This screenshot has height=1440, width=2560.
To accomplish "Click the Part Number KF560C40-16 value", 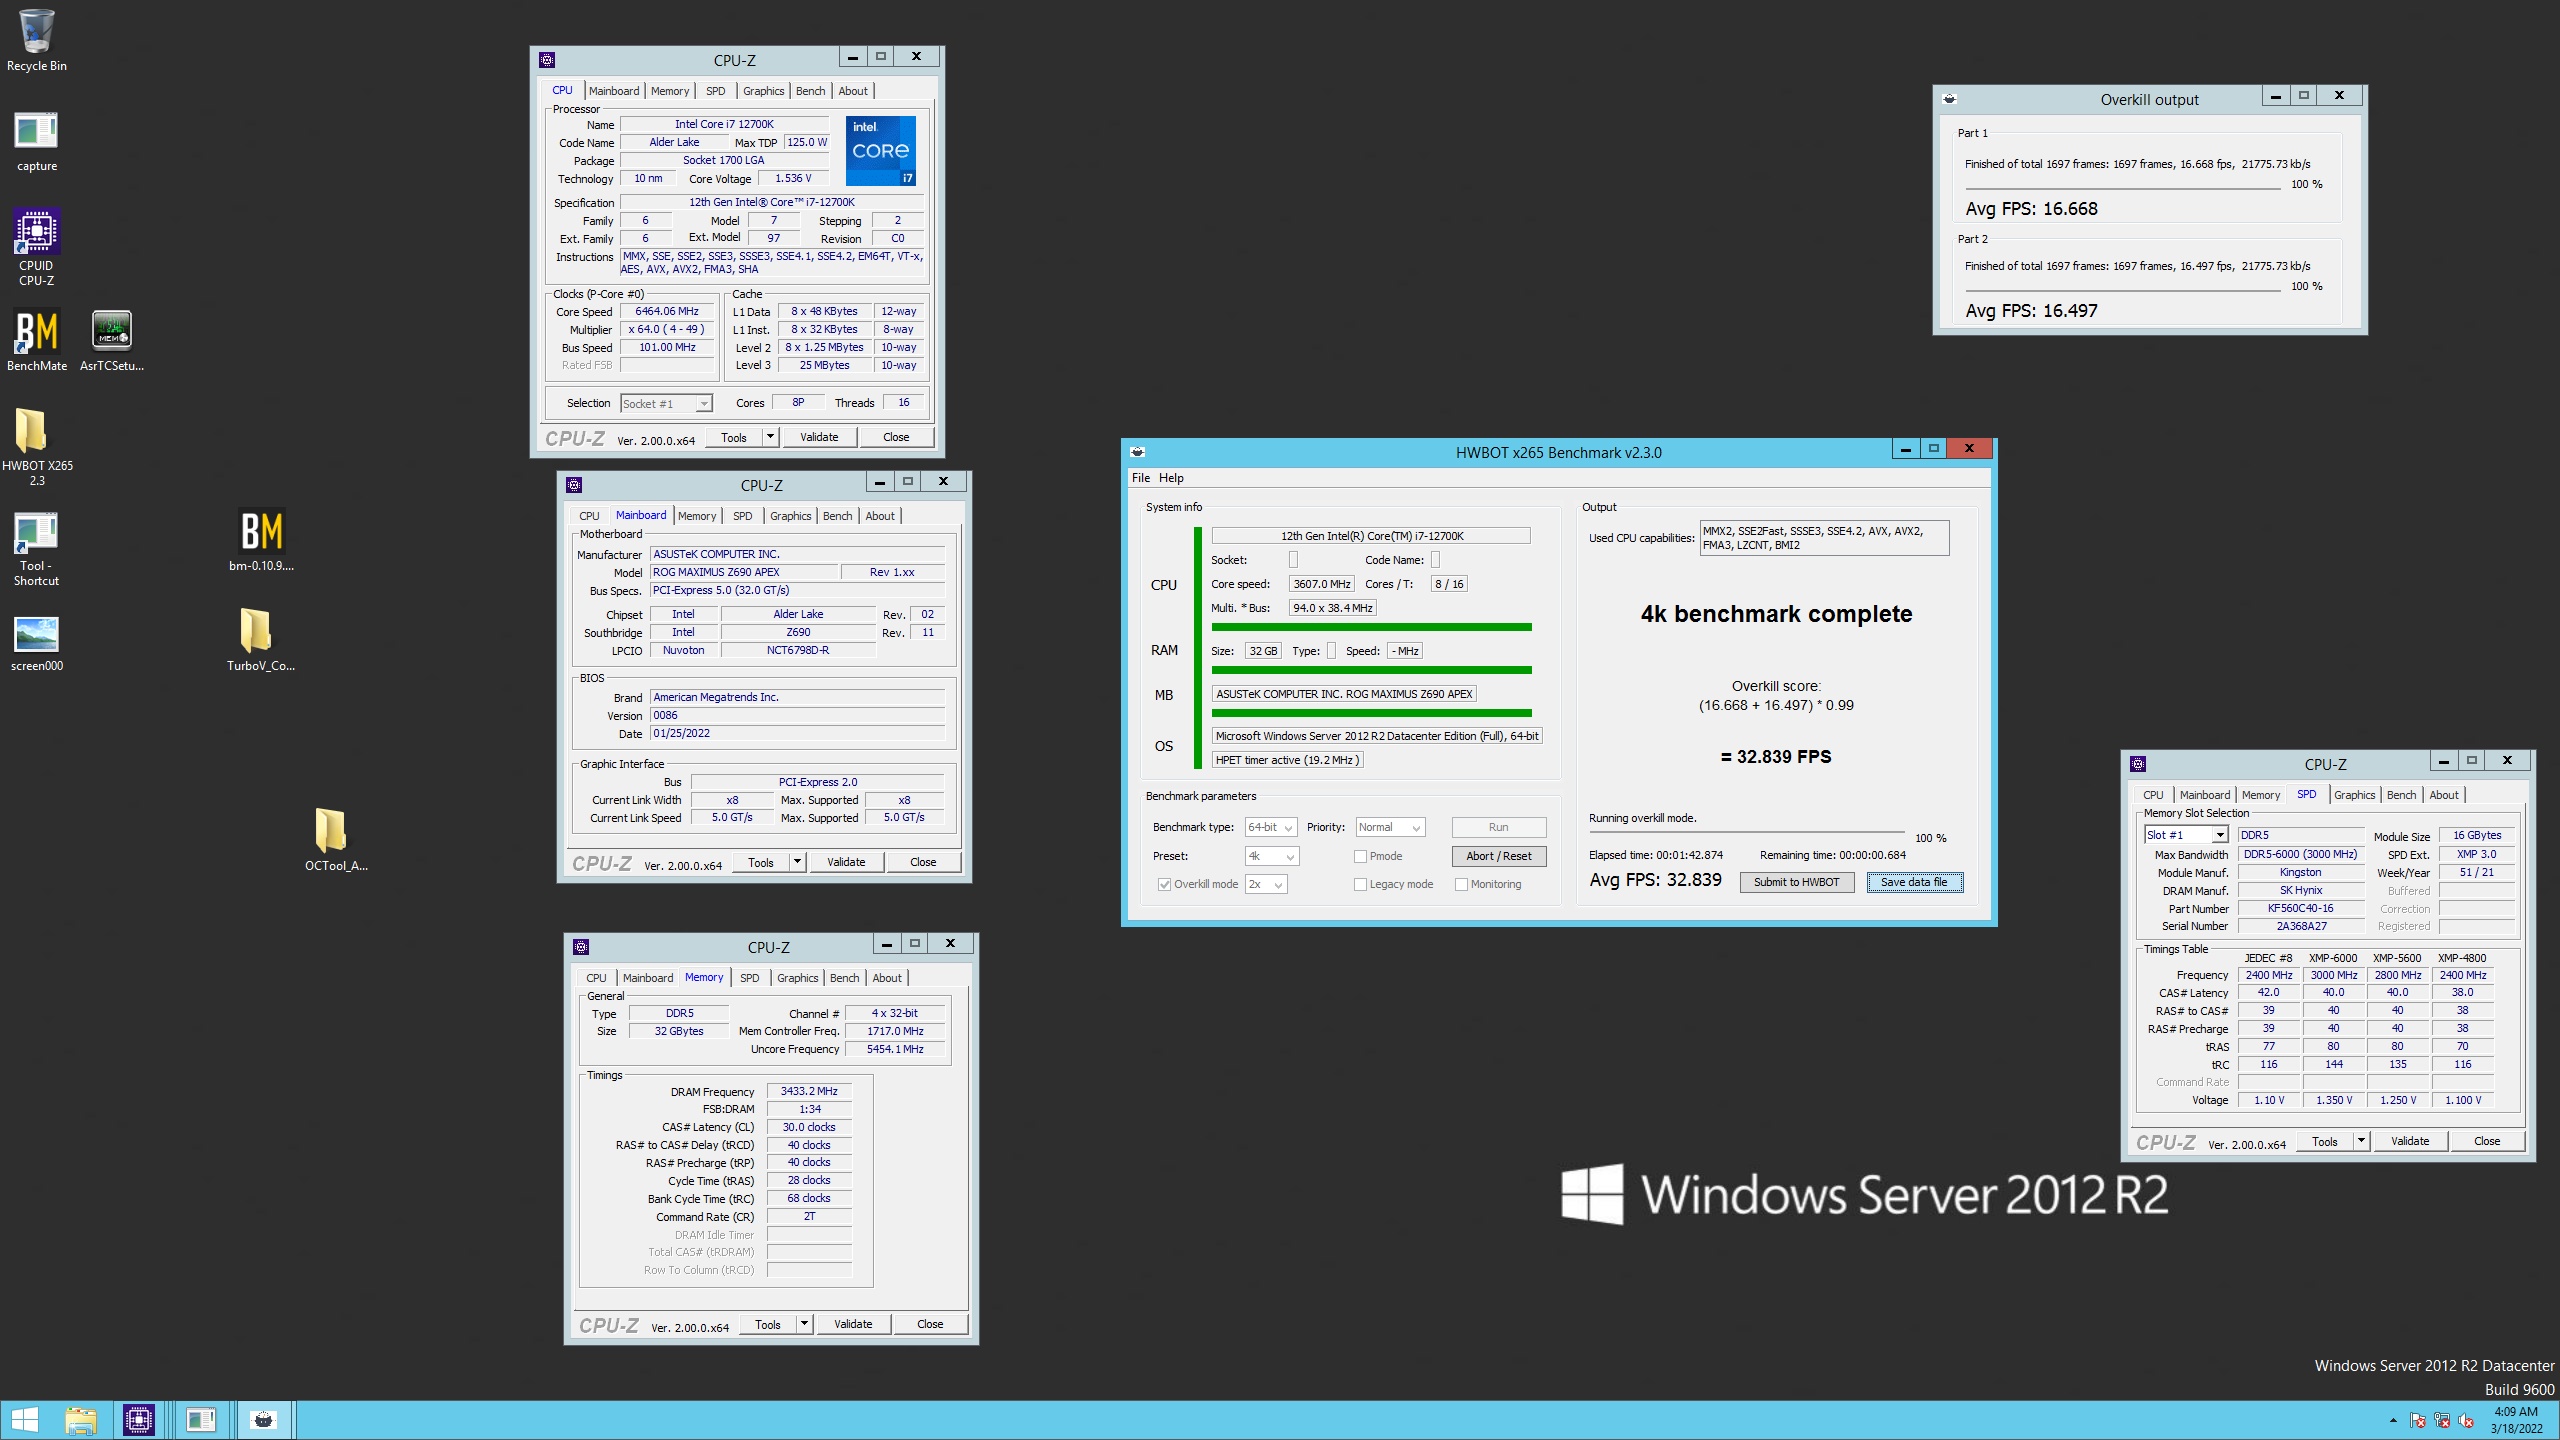I will coord(2300,908).
